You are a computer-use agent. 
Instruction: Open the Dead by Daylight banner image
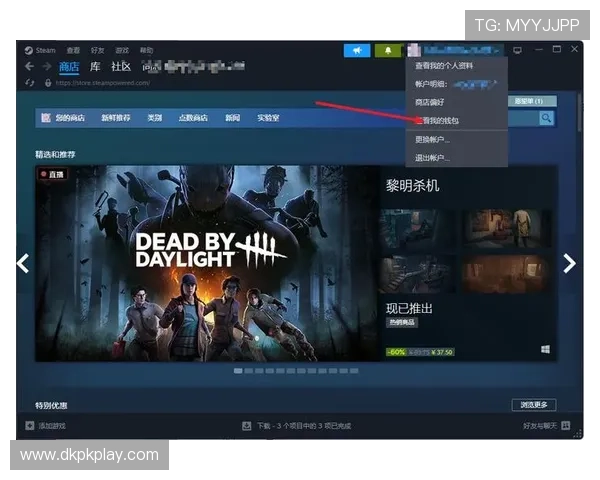[x=208, y=263]
